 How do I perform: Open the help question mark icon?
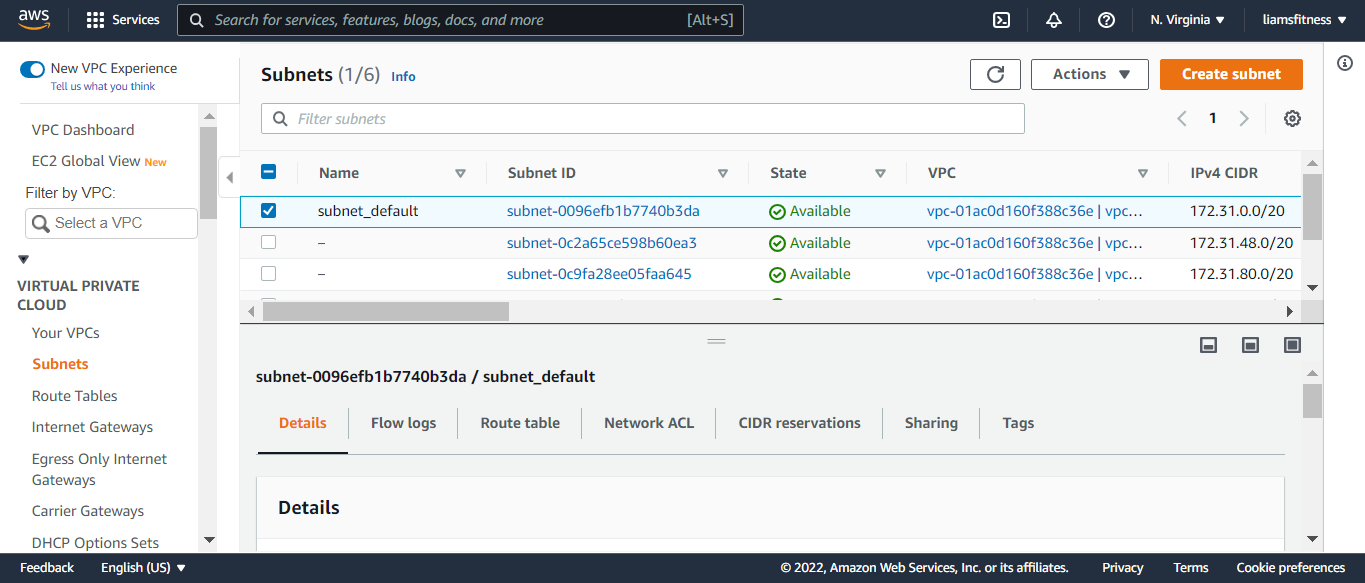(x=1106, y=20)
